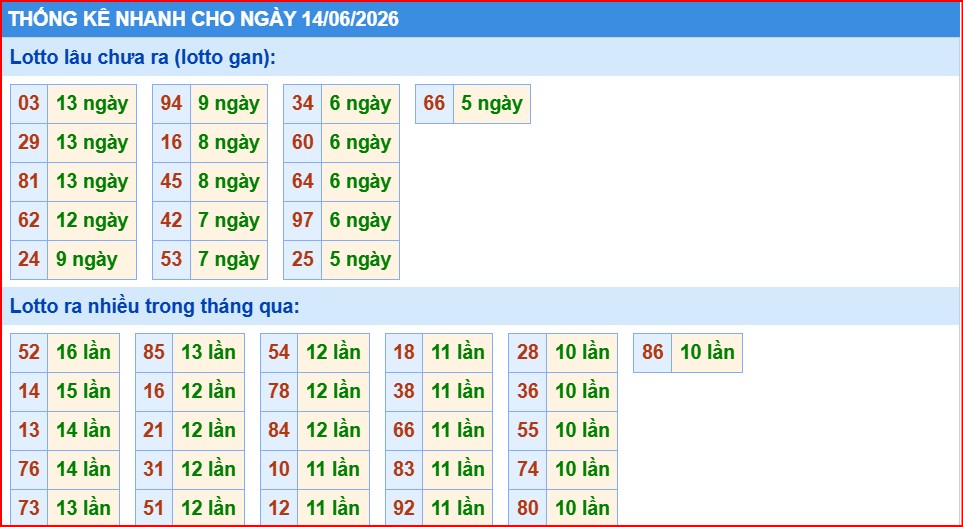Select lotto number 62 with 12 ngày
Screen dimensions: 963x527
coord(29,221)
